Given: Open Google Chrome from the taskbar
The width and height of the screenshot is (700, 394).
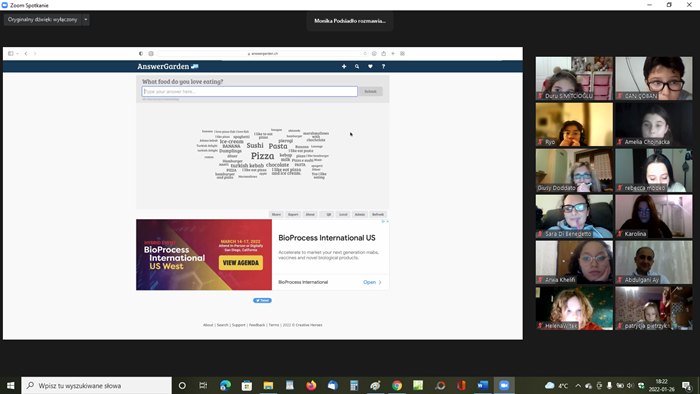Looking at the screenshot, I should pyautogui.click(x=397, y=386).
